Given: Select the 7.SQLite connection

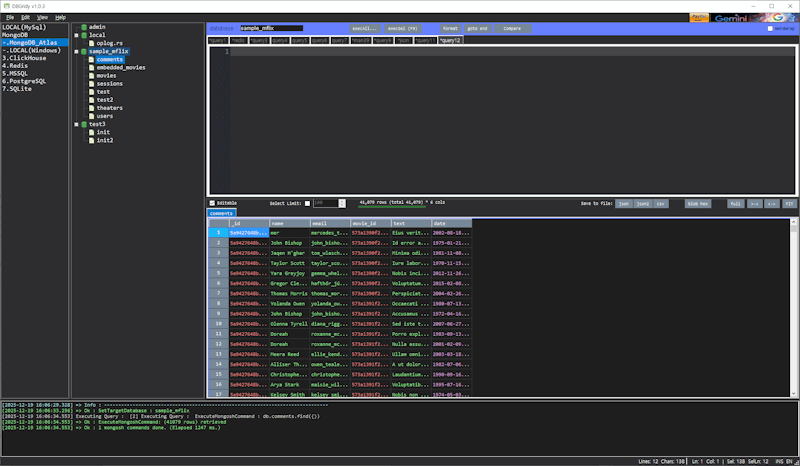Looking at the screenshot, I should point(17,89).
